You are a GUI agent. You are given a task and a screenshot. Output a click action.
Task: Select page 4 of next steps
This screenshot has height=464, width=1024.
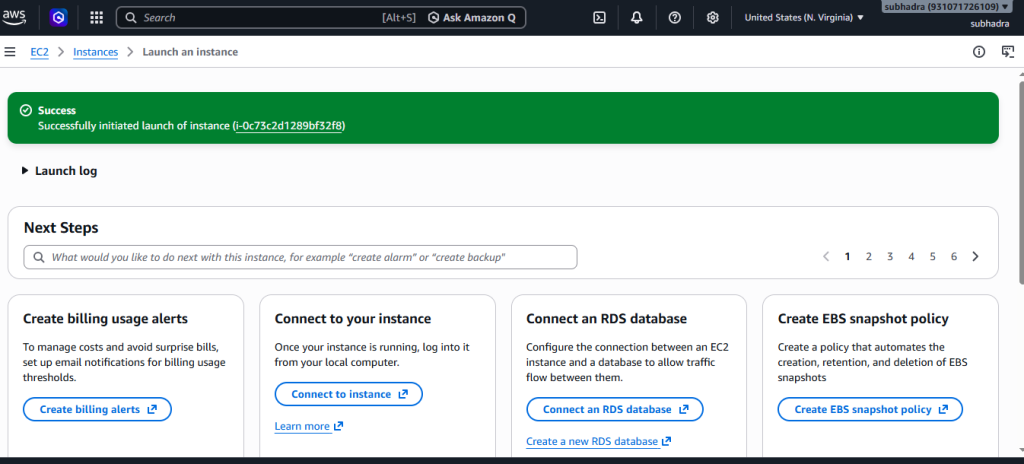(x=911, y=256)
